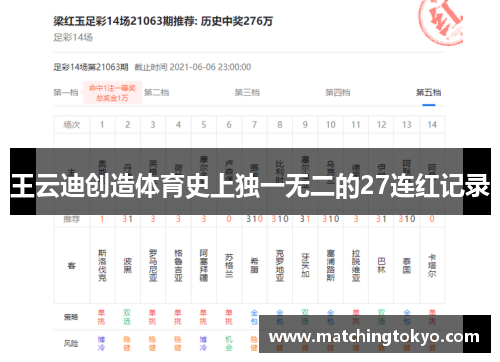Click recommendation 310 for match 13

(x=407, y=219)
